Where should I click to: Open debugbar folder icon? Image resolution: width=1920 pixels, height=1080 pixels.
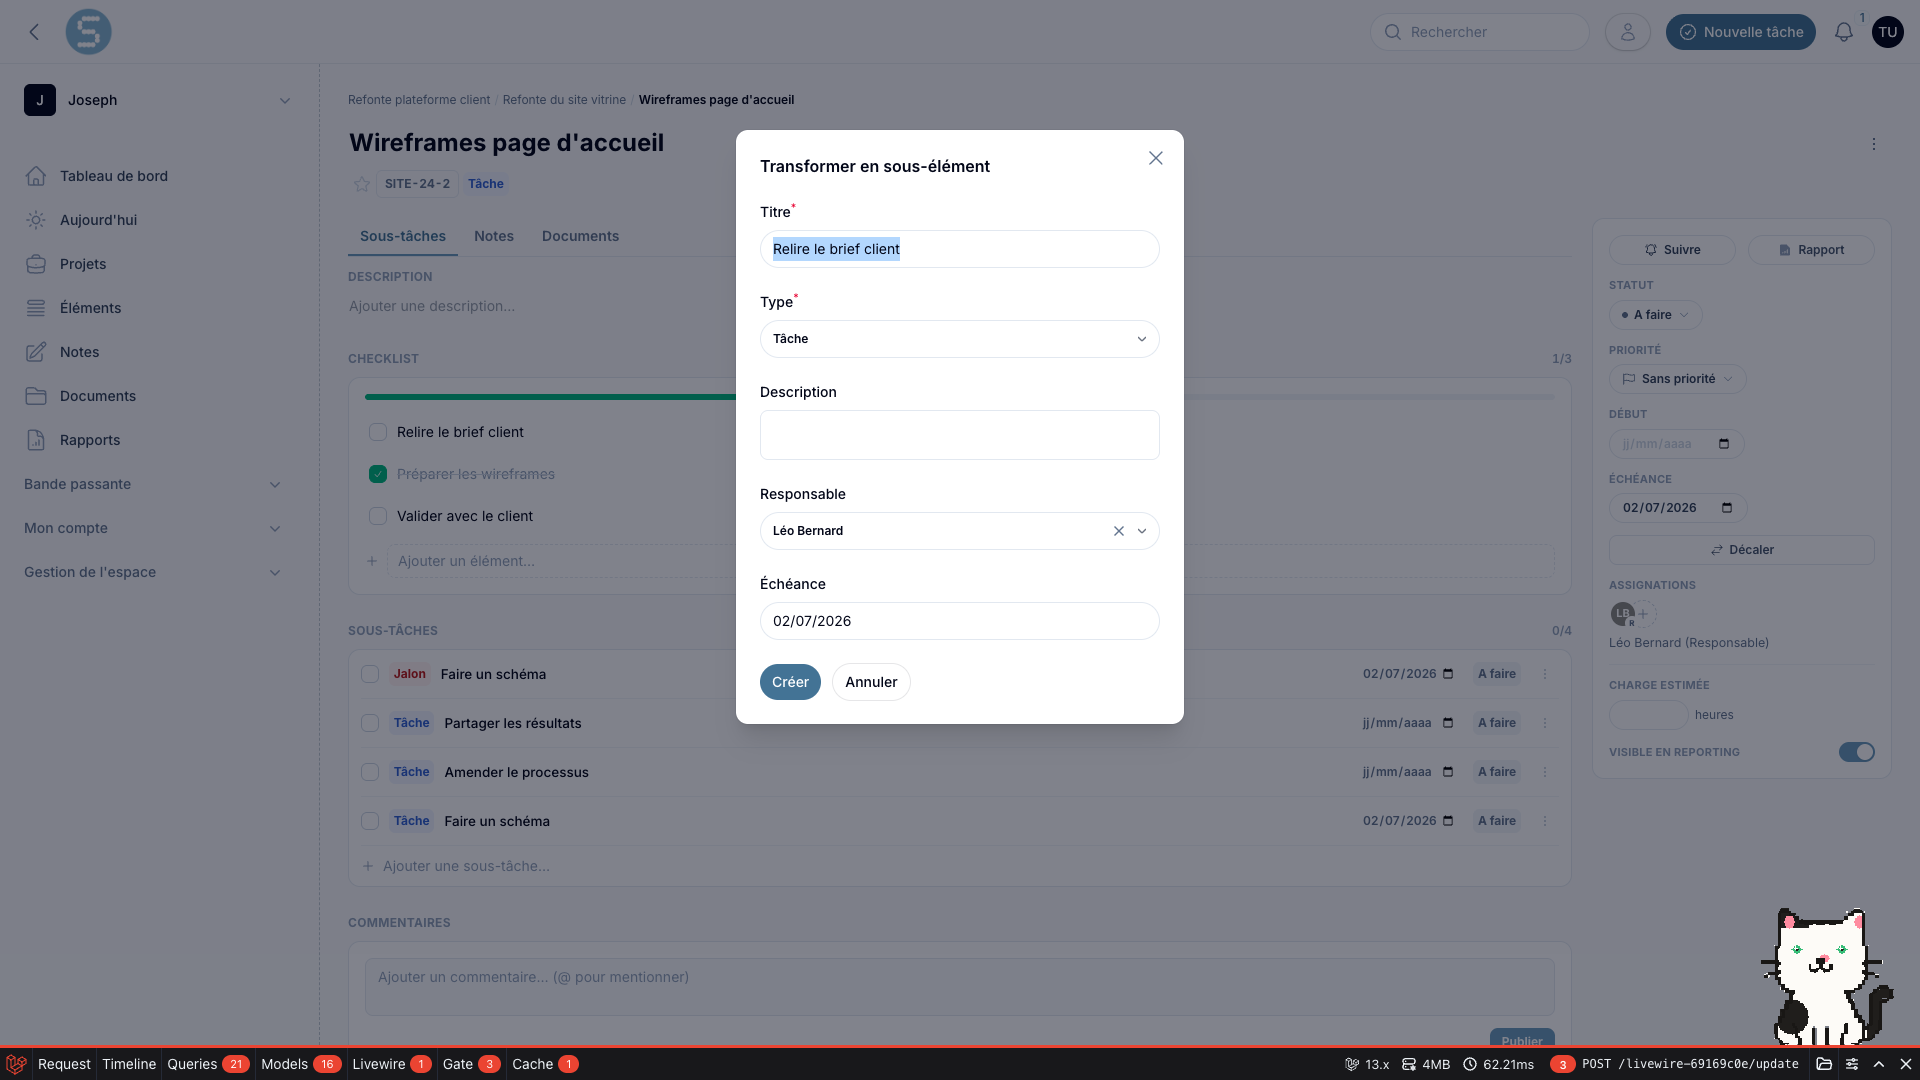(1824, 1064)
